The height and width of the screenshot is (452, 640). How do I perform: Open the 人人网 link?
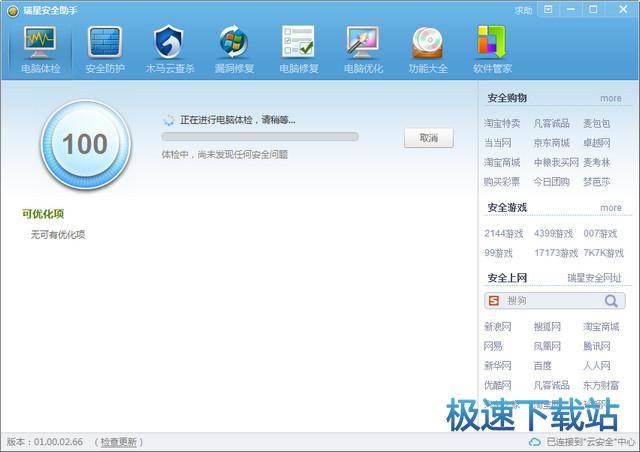point(597,365)
